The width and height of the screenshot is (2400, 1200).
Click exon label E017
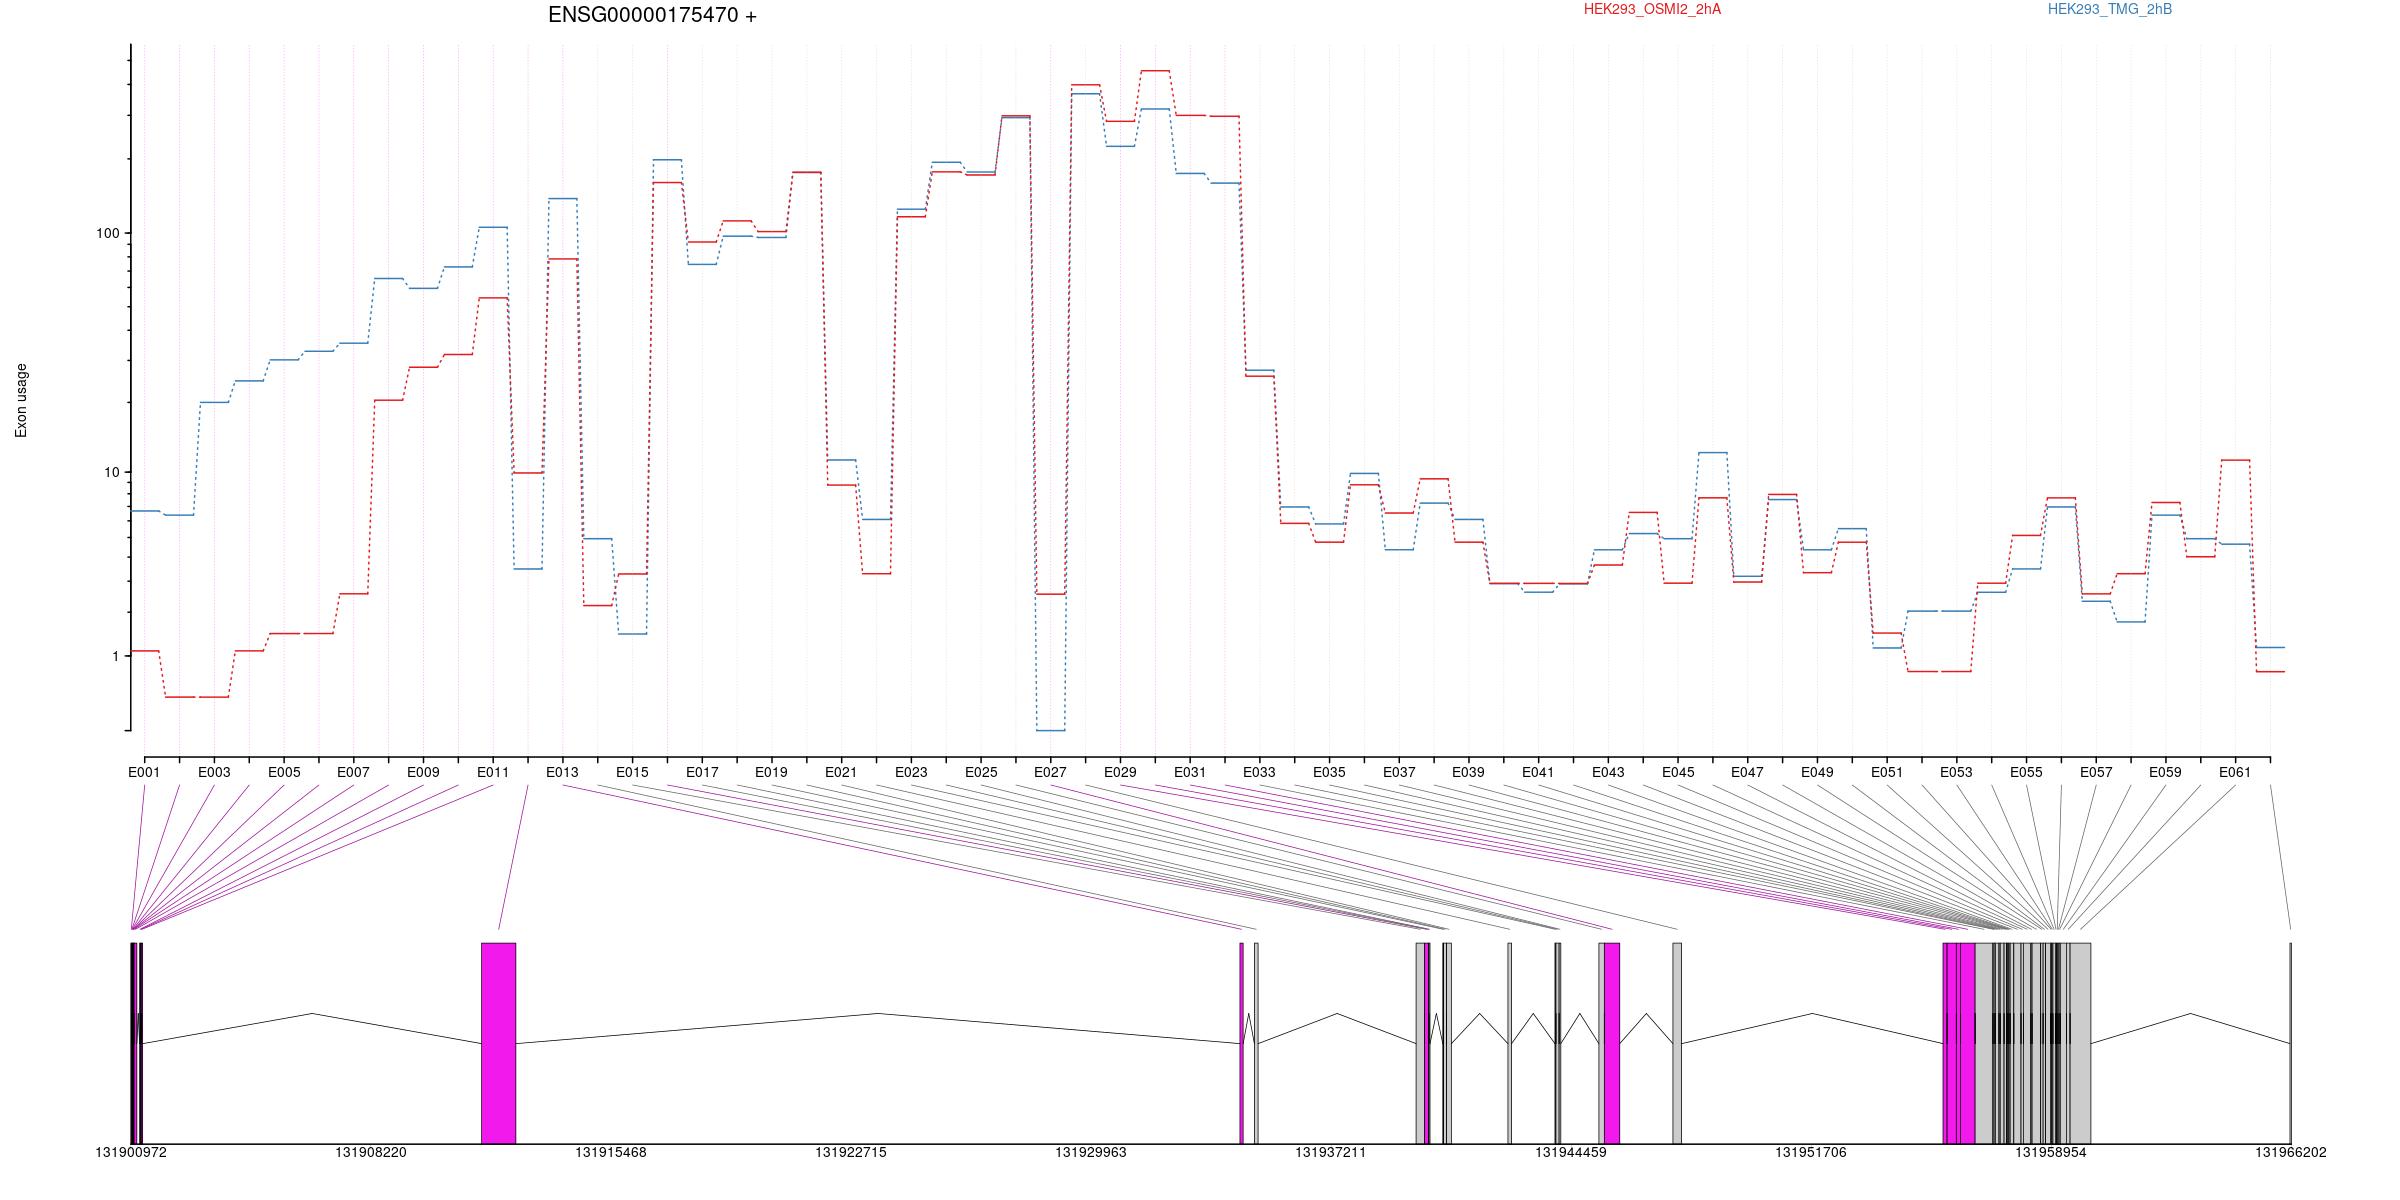tap(702, 772)
